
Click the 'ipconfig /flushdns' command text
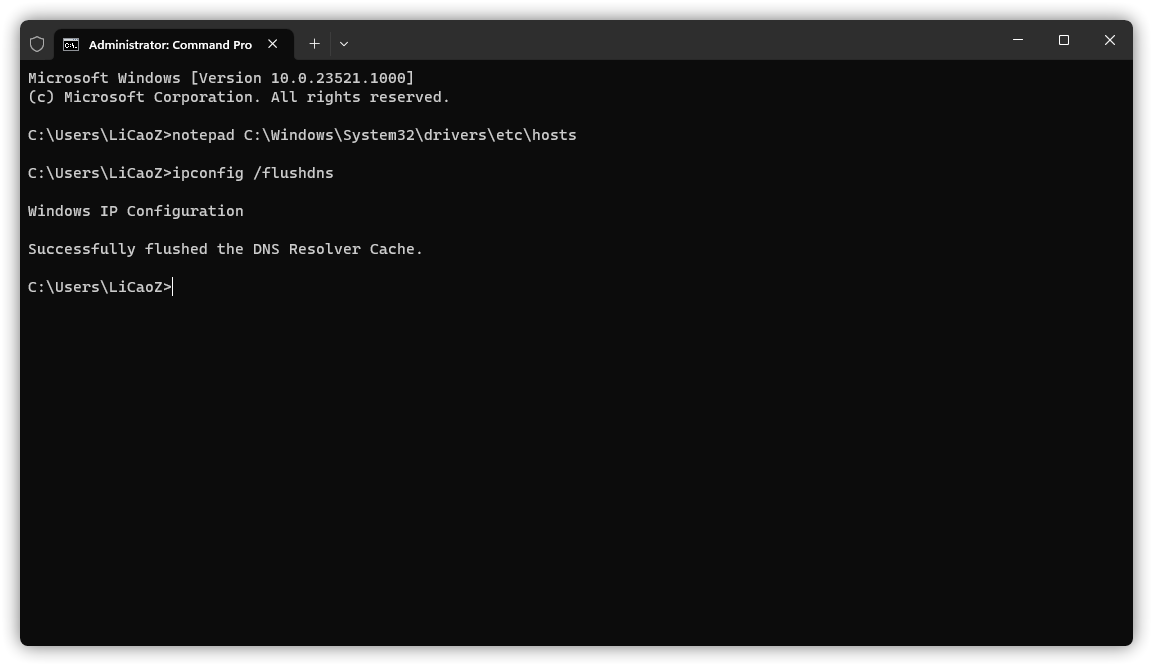(x=252, y=173)
